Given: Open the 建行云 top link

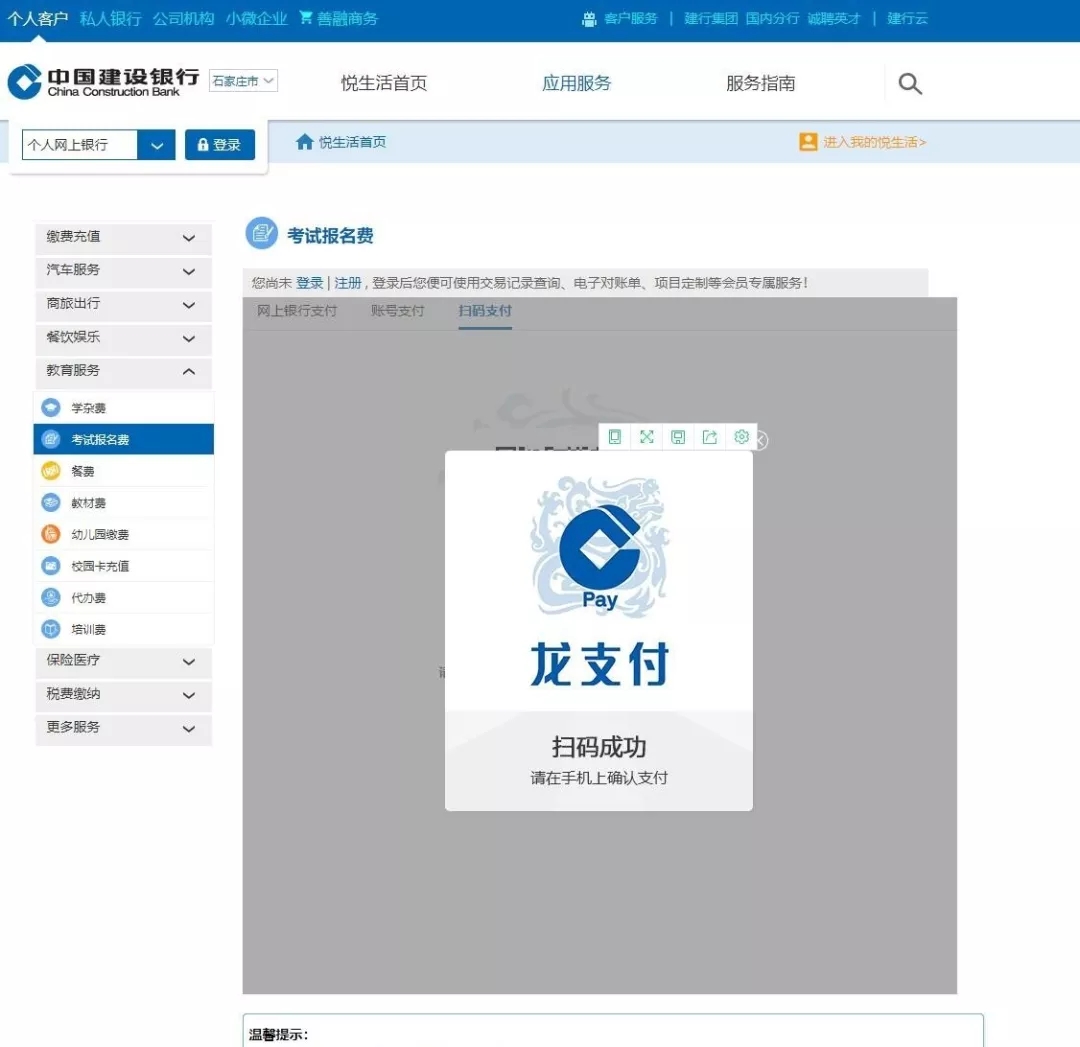Looking at the screenshot, I should pos(907,19).
